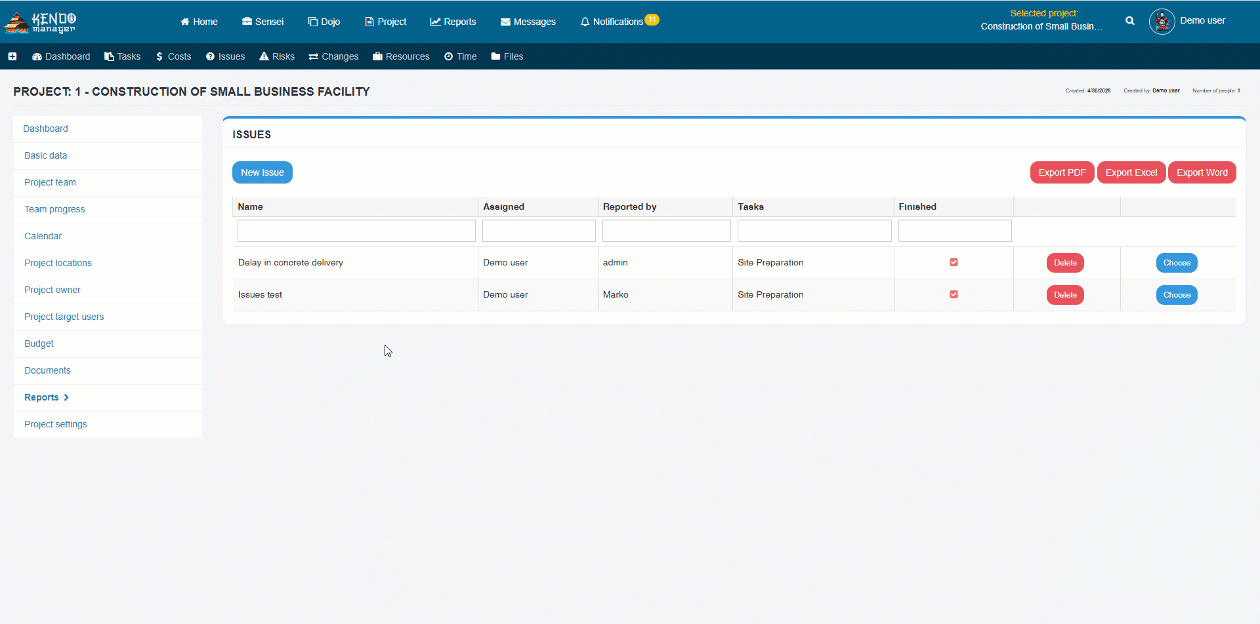Click the Files folder icon
This screenshot has width=1260, height=624.
click(x=496, y=57)
